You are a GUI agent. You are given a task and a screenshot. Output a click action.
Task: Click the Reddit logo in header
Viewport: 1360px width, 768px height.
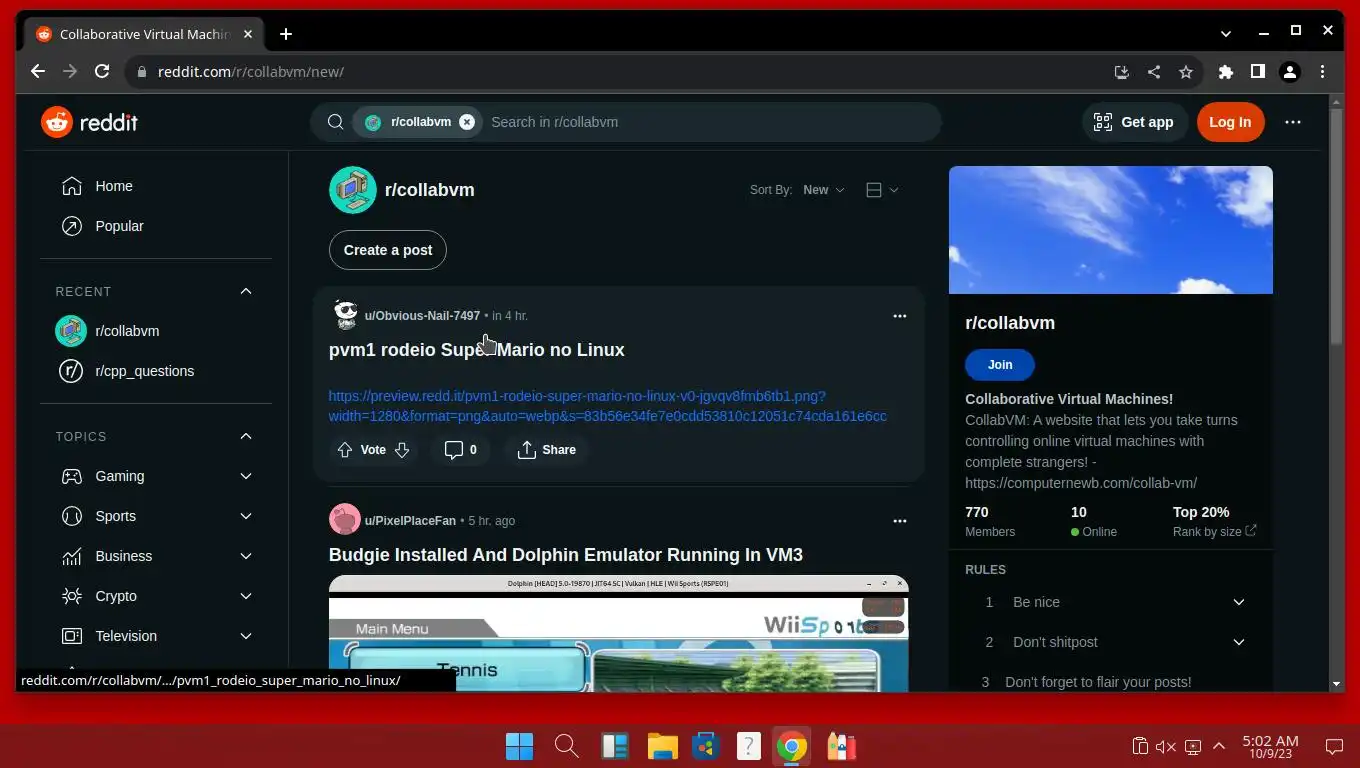[x=89, y=122]
